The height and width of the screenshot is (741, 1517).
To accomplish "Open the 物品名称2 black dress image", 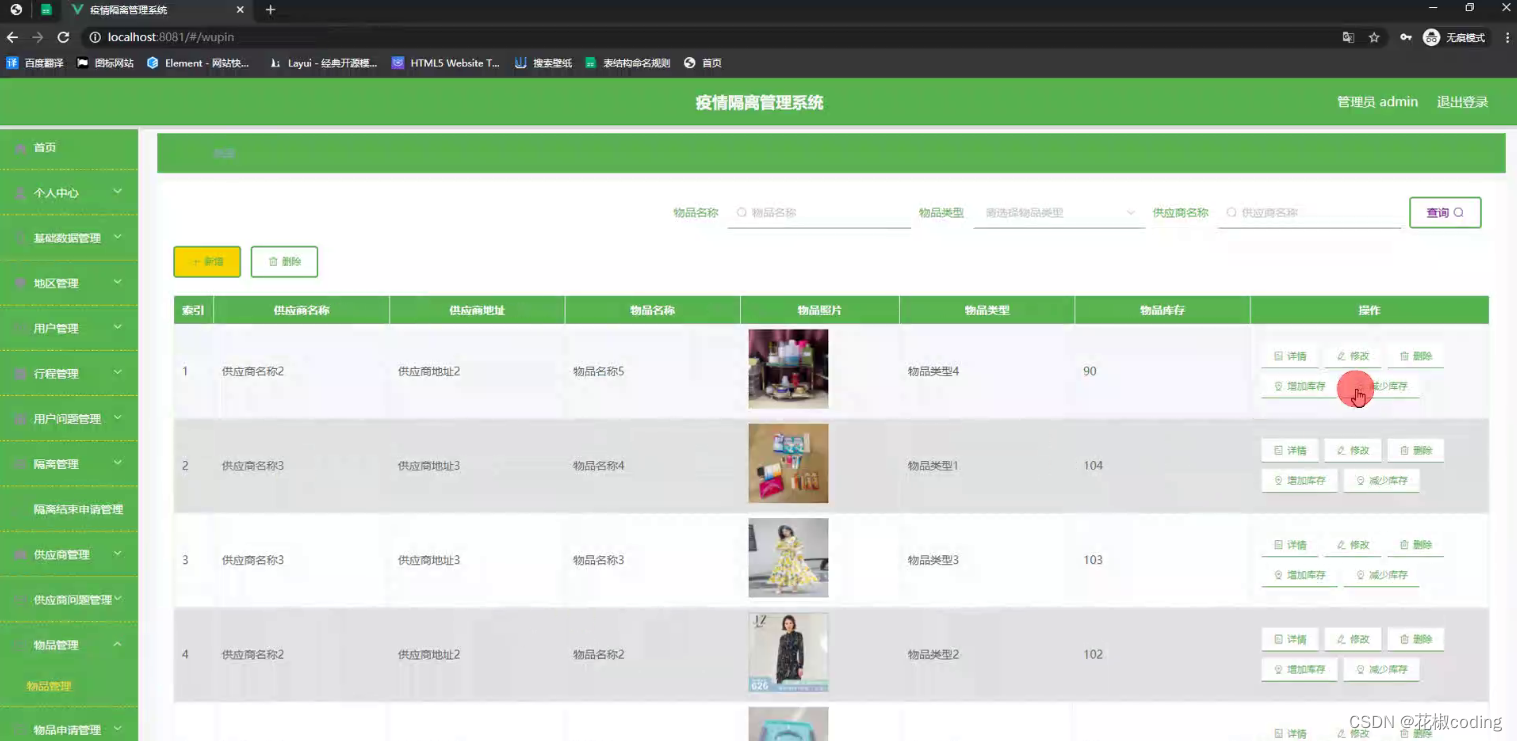I will tap(788, 652).
